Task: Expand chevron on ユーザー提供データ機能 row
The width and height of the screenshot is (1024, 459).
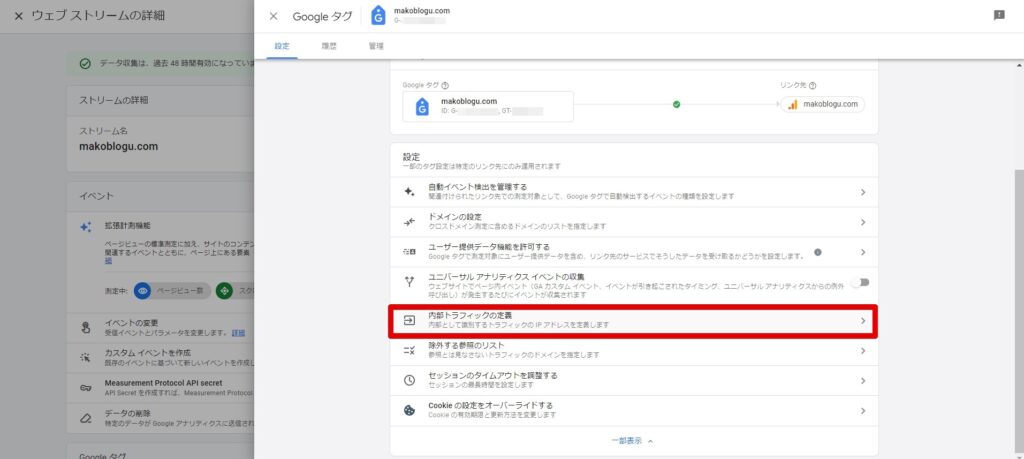Action: tap(863, 252)
